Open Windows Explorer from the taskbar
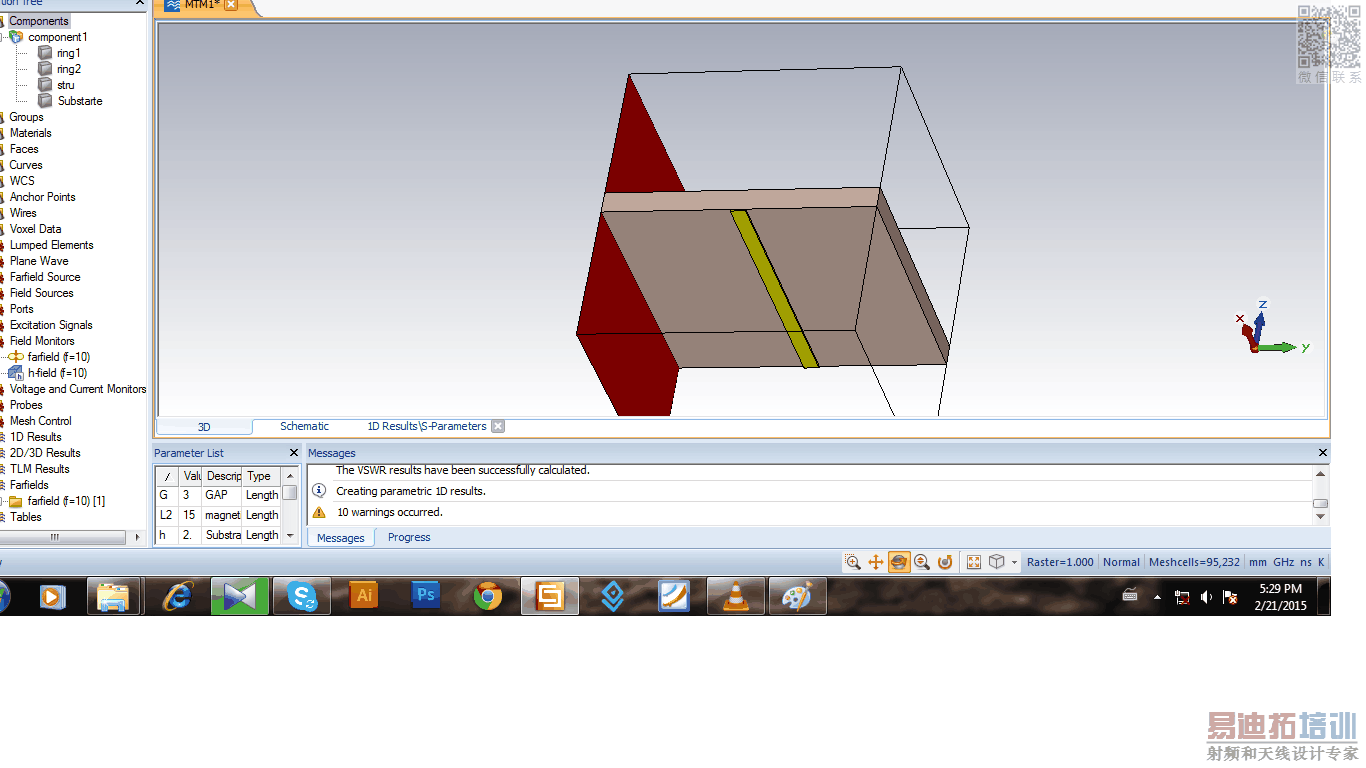Viewport: 1366px width, 768px height. coord(113,596)
